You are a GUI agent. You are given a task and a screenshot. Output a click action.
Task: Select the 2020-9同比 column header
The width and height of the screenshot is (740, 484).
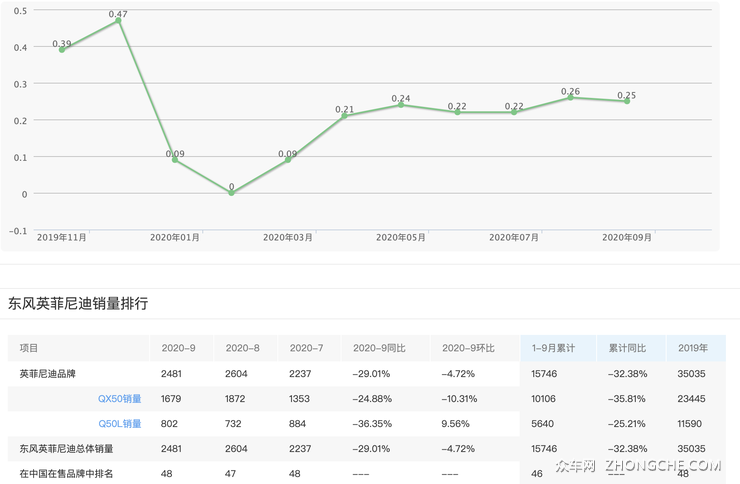click(379, 348)
